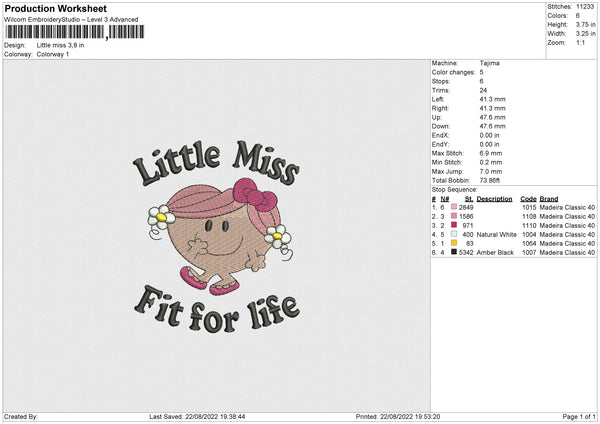Click stitch count 5342 in stop sequence
Screen dimensions: 600x424
466,253
